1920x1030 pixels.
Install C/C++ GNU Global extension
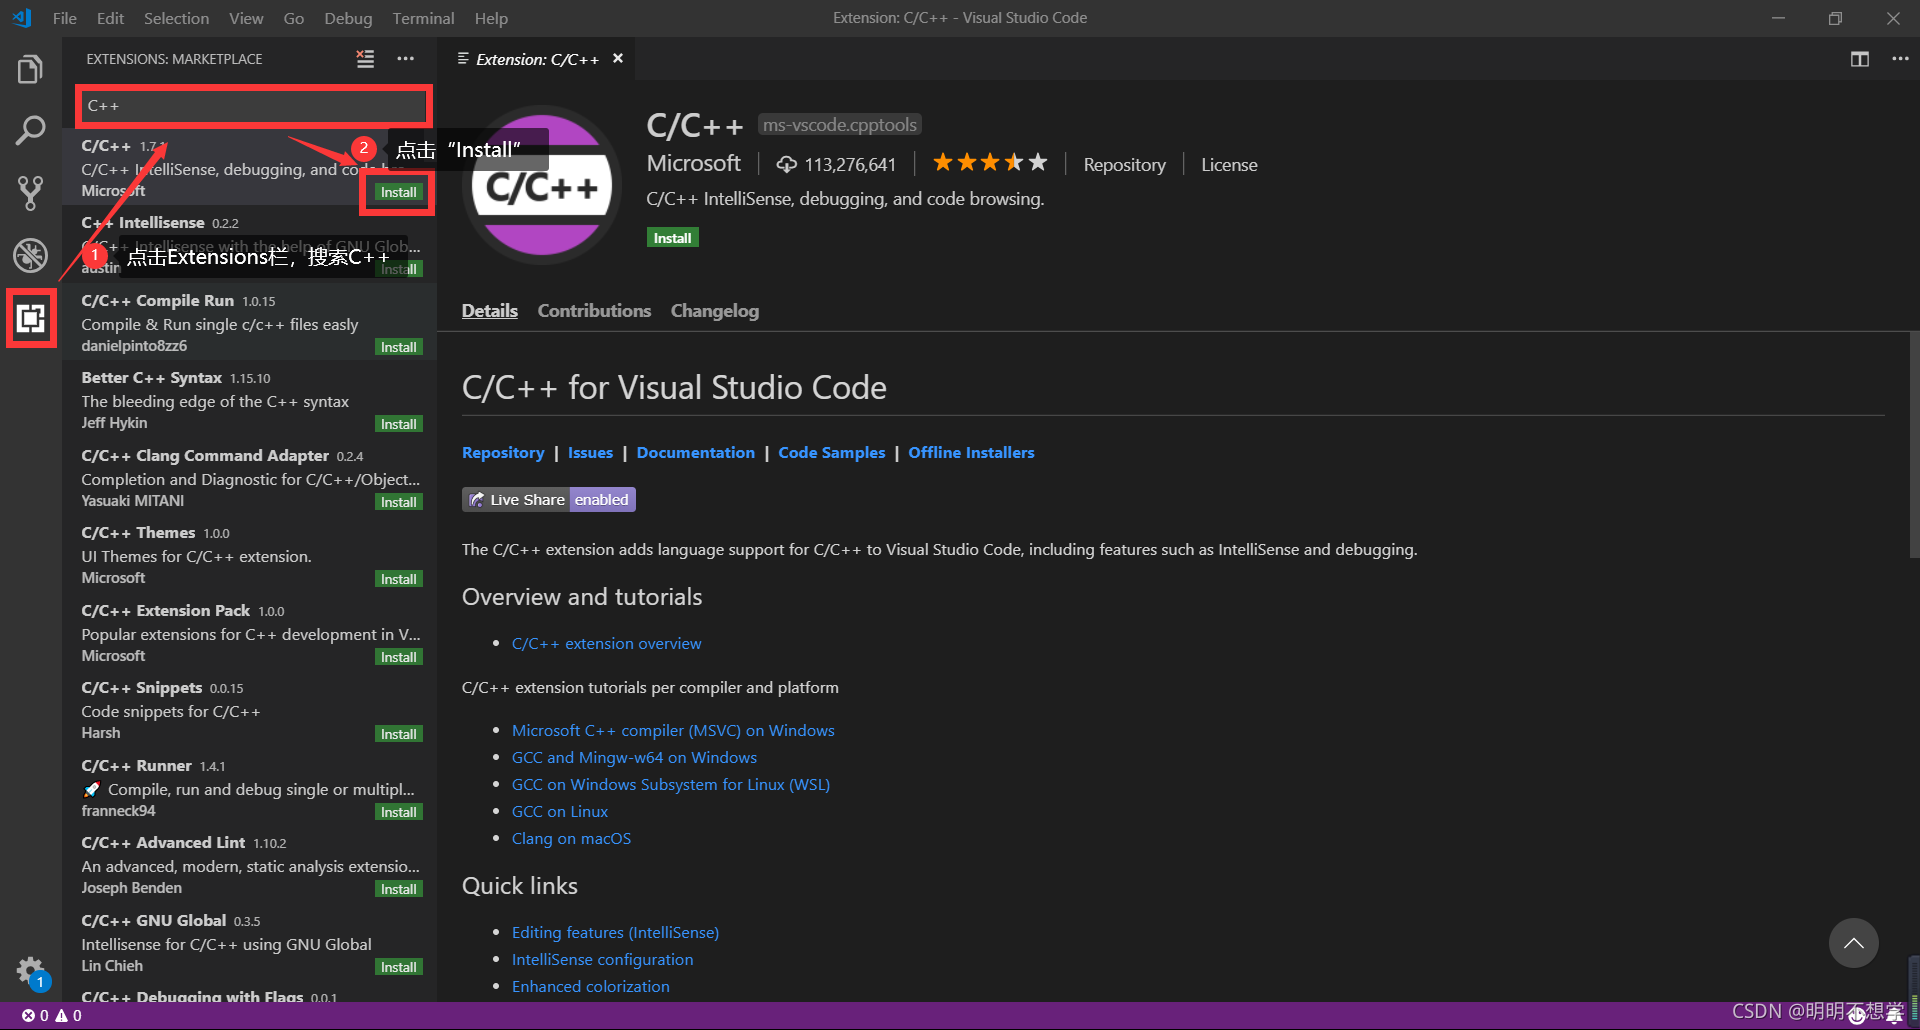coord(398,967)
